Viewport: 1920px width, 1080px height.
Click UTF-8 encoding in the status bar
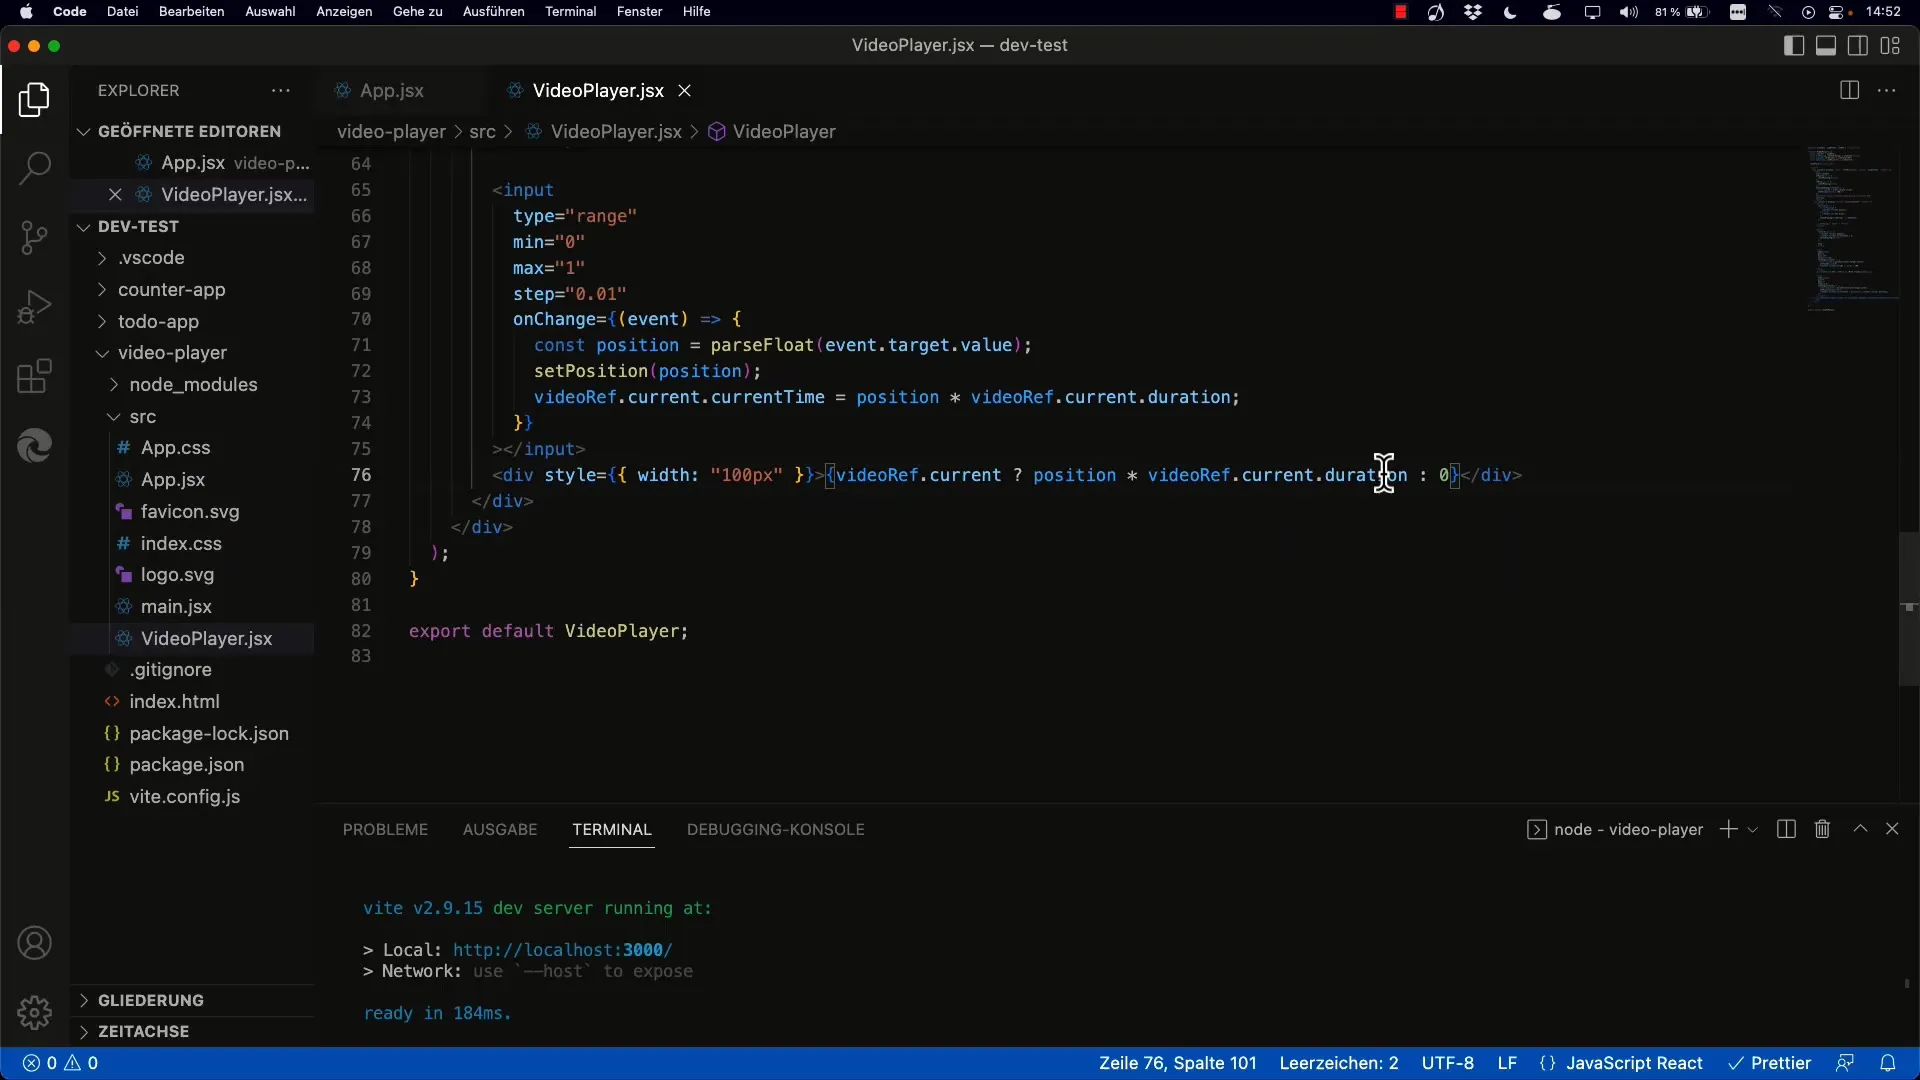click(x=1448, y=1063)
